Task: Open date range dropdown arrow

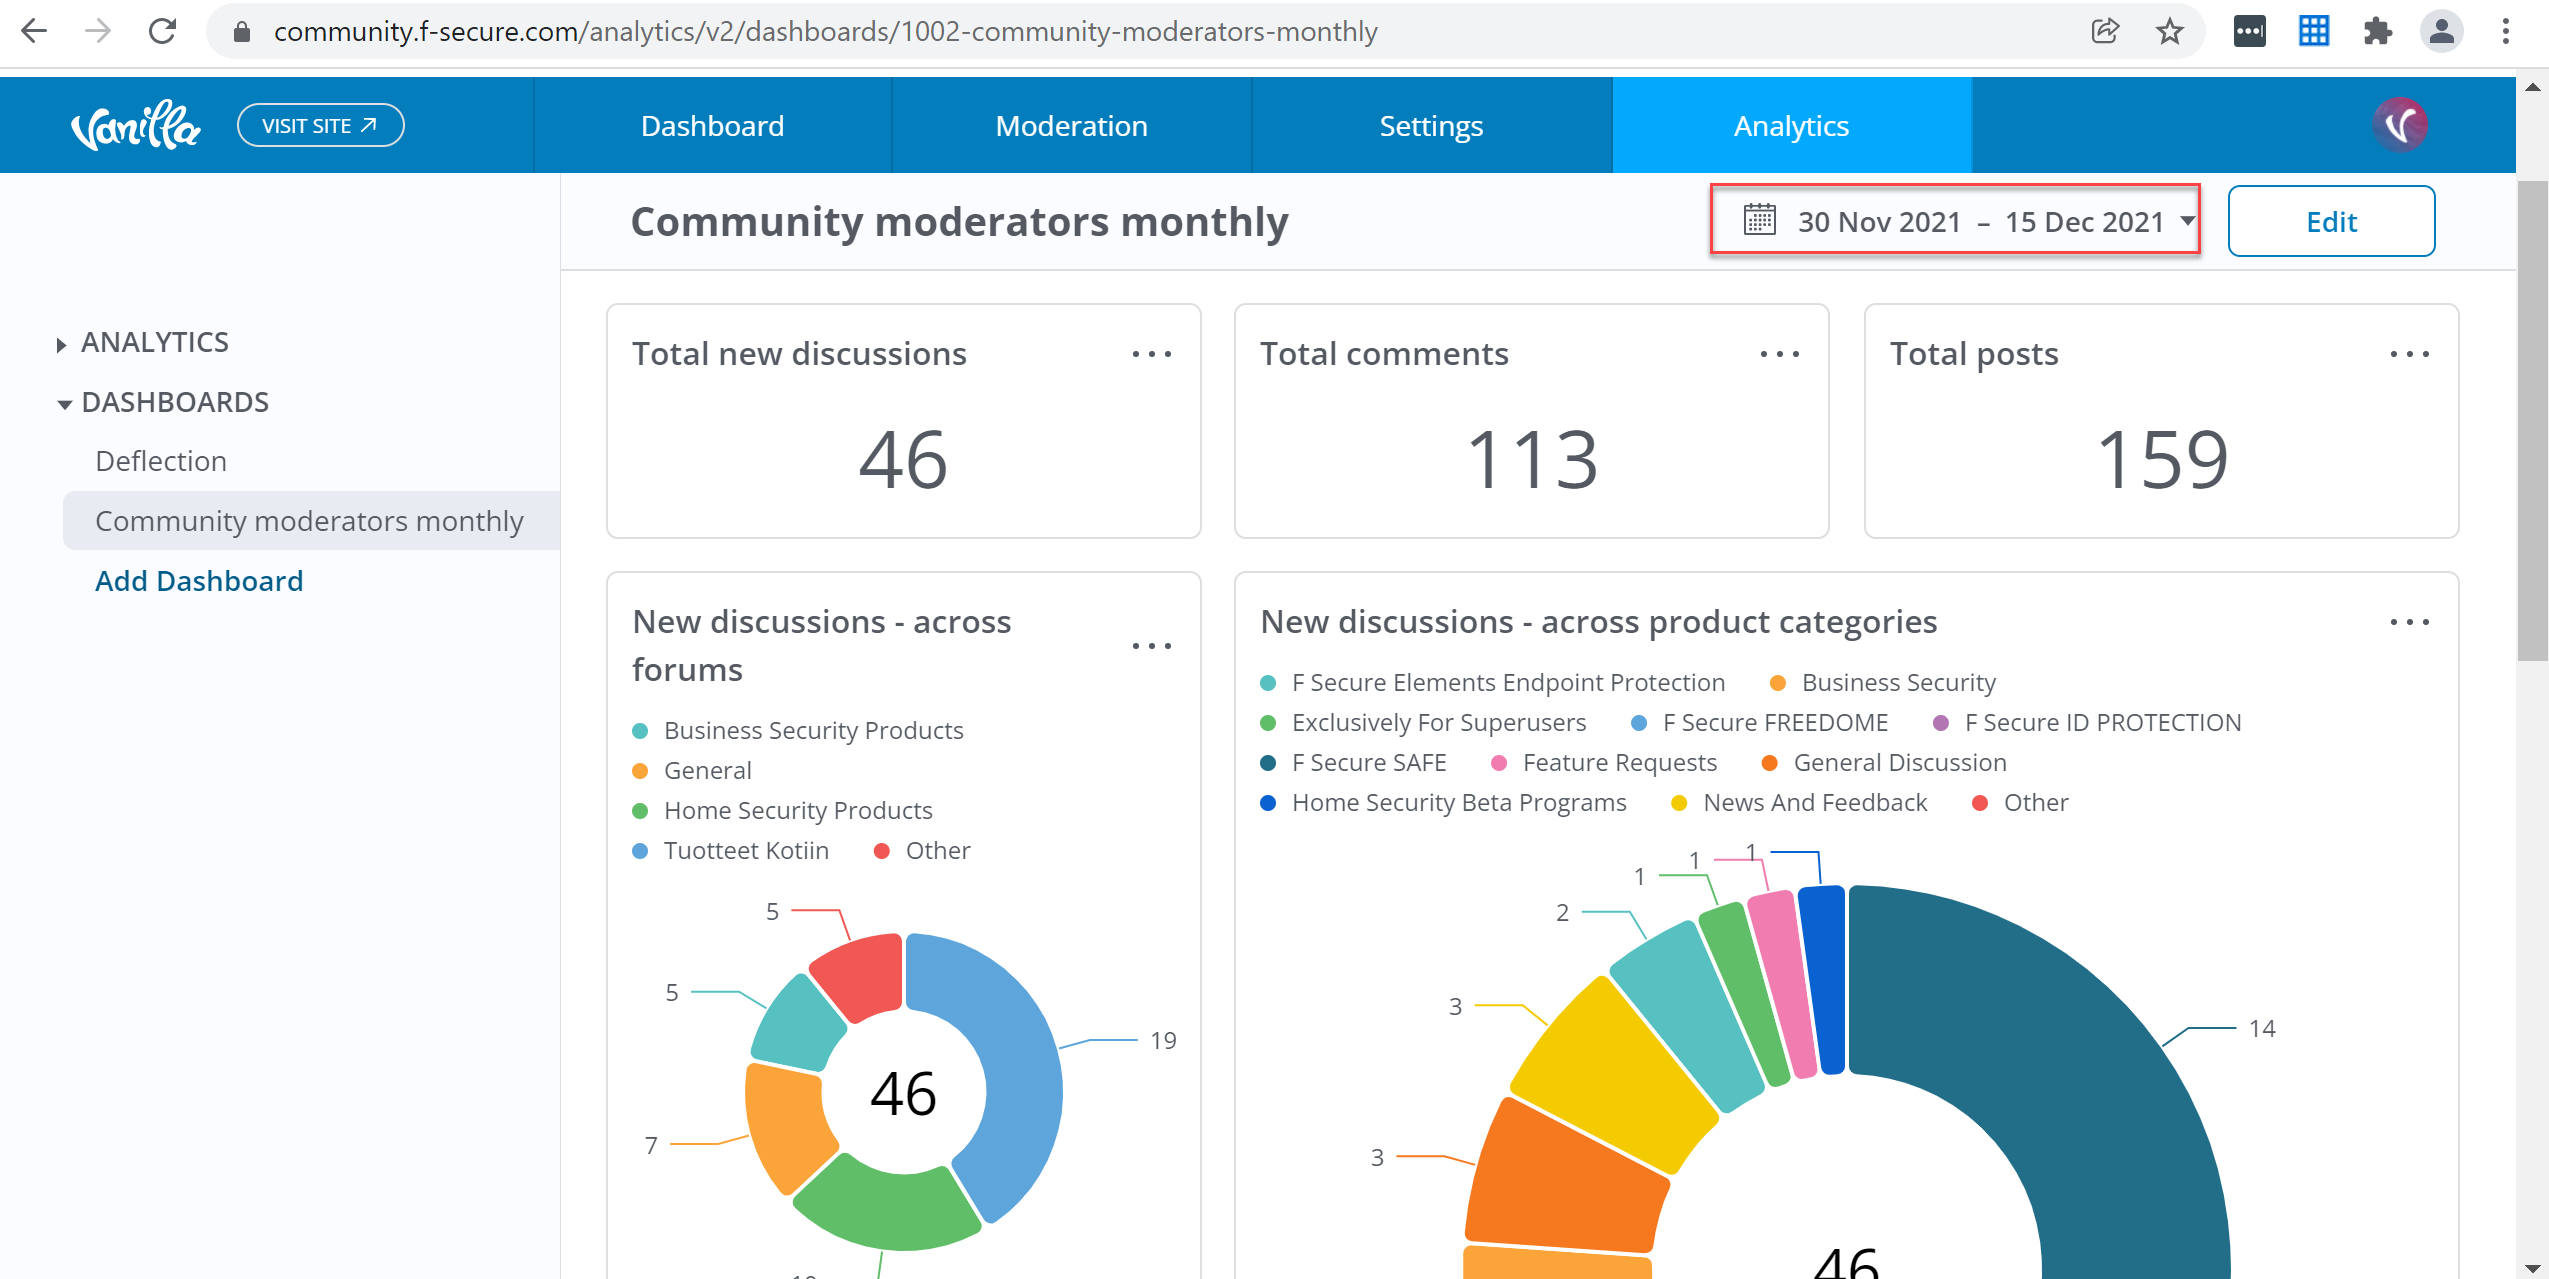Action: click(x=2187, y=221)
